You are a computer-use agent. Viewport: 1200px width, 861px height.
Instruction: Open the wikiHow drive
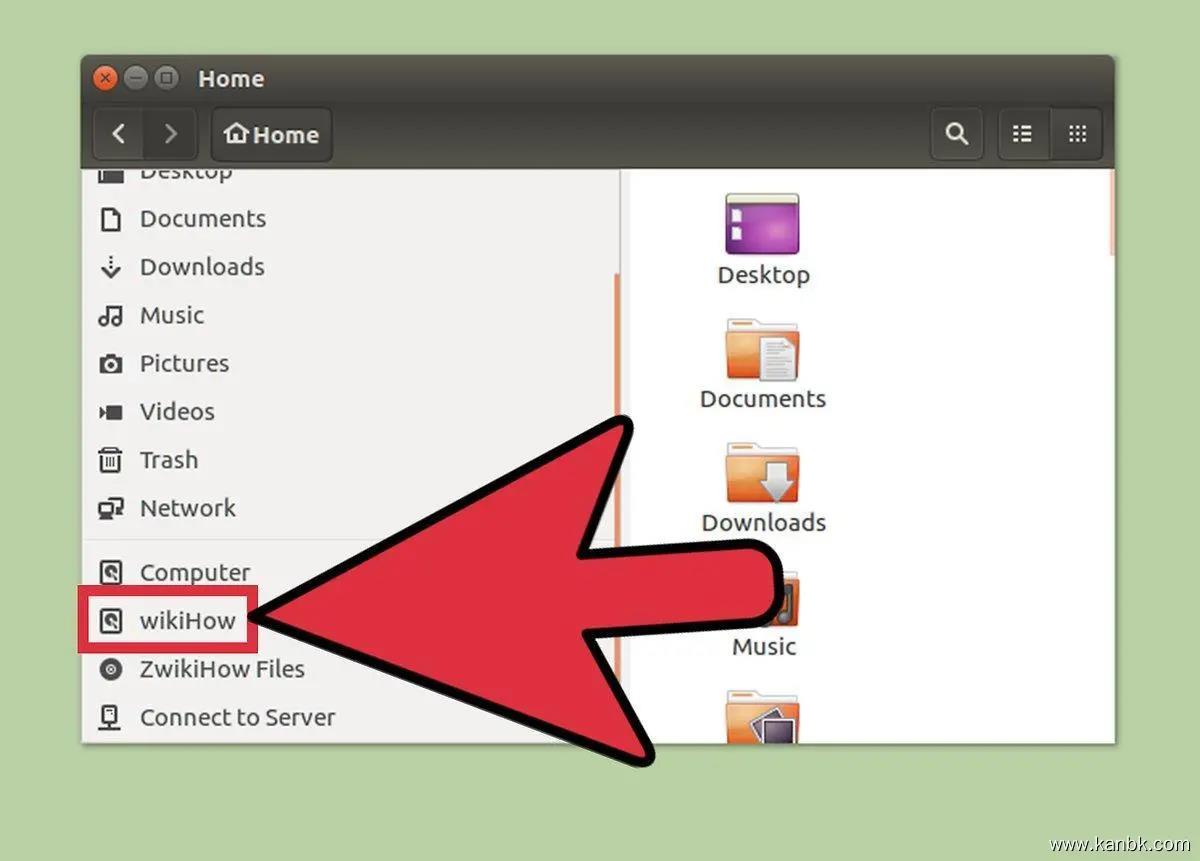point(186,621)
